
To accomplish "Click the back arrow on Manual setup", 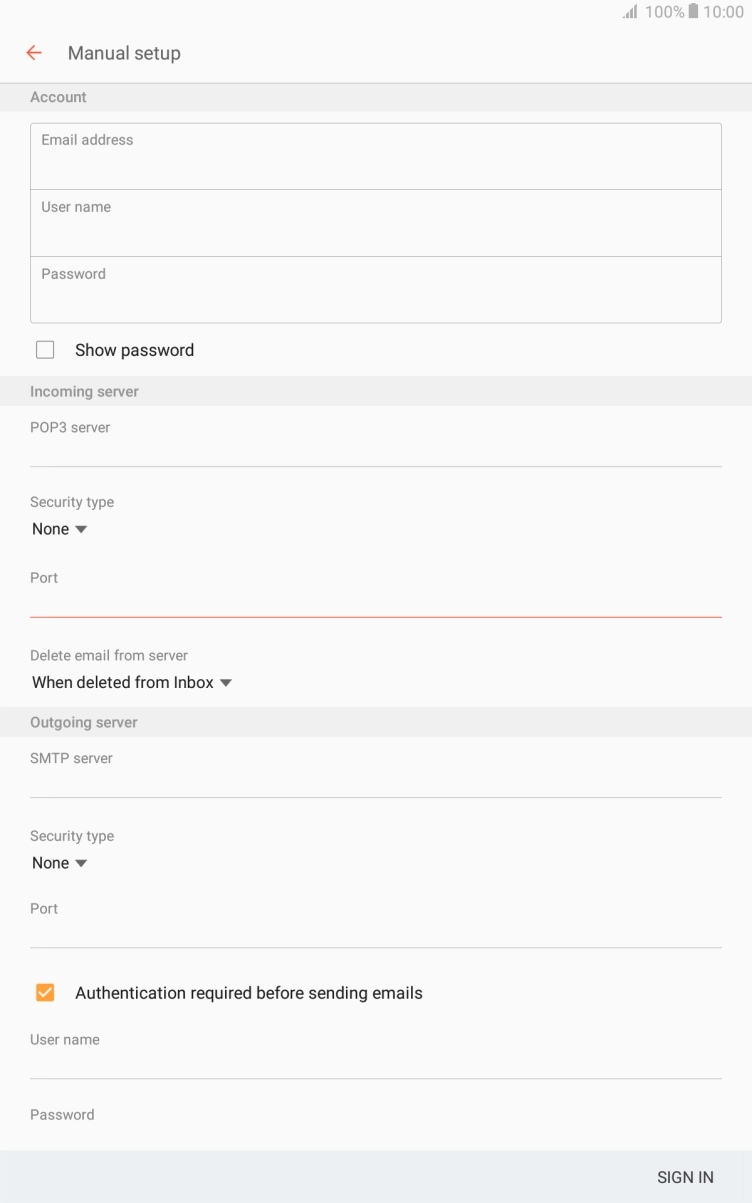I will pos(34,52).
